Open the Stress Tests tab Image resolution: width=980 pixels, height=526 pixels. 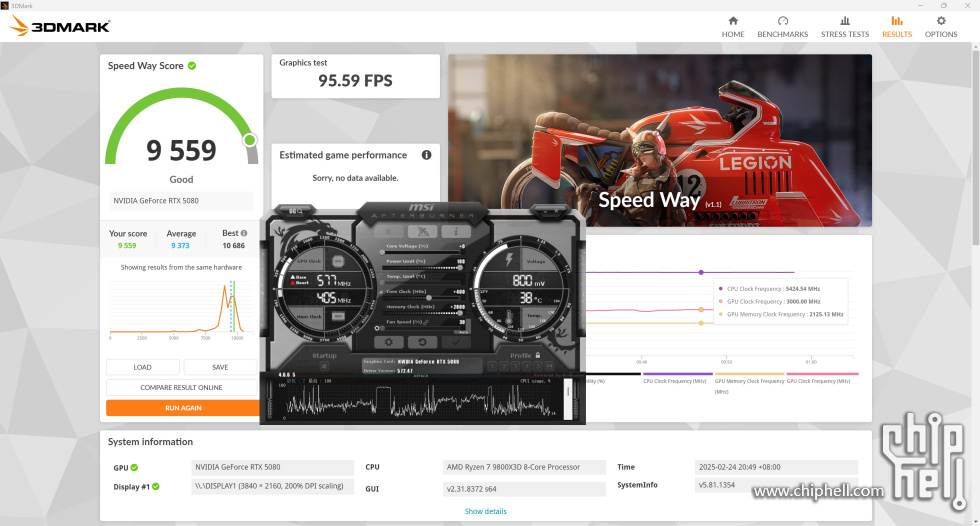click(x=845, y=27)
